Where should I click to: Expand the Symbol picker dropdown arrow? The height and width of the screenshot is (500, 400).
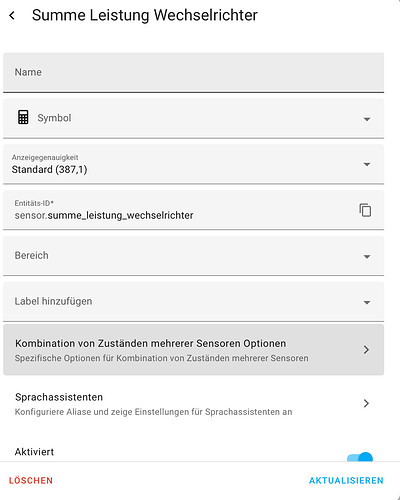pos(367,119)
